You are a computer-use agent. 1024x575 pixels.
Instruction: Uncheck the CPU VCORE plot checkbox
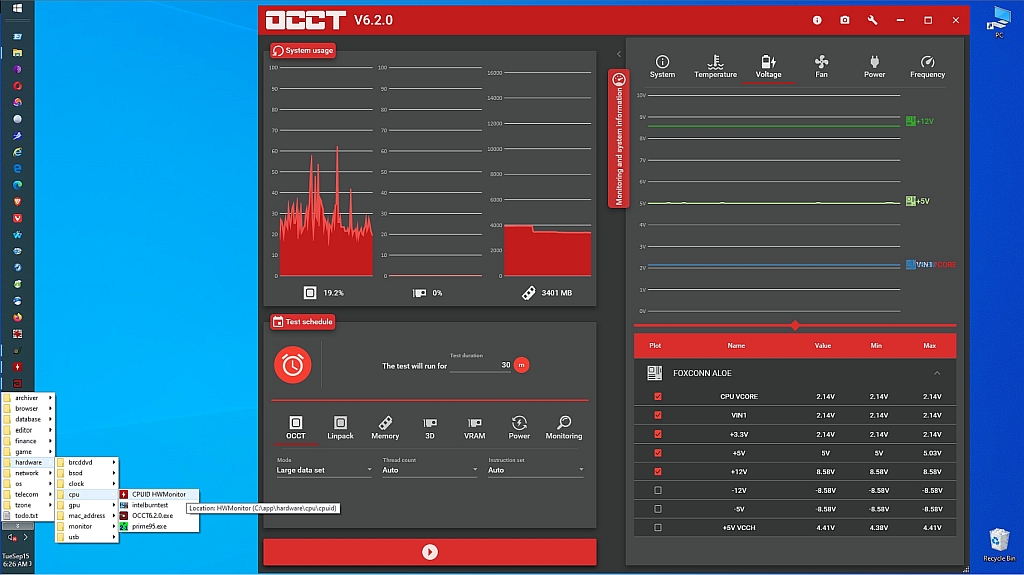[x=658, y=397]
